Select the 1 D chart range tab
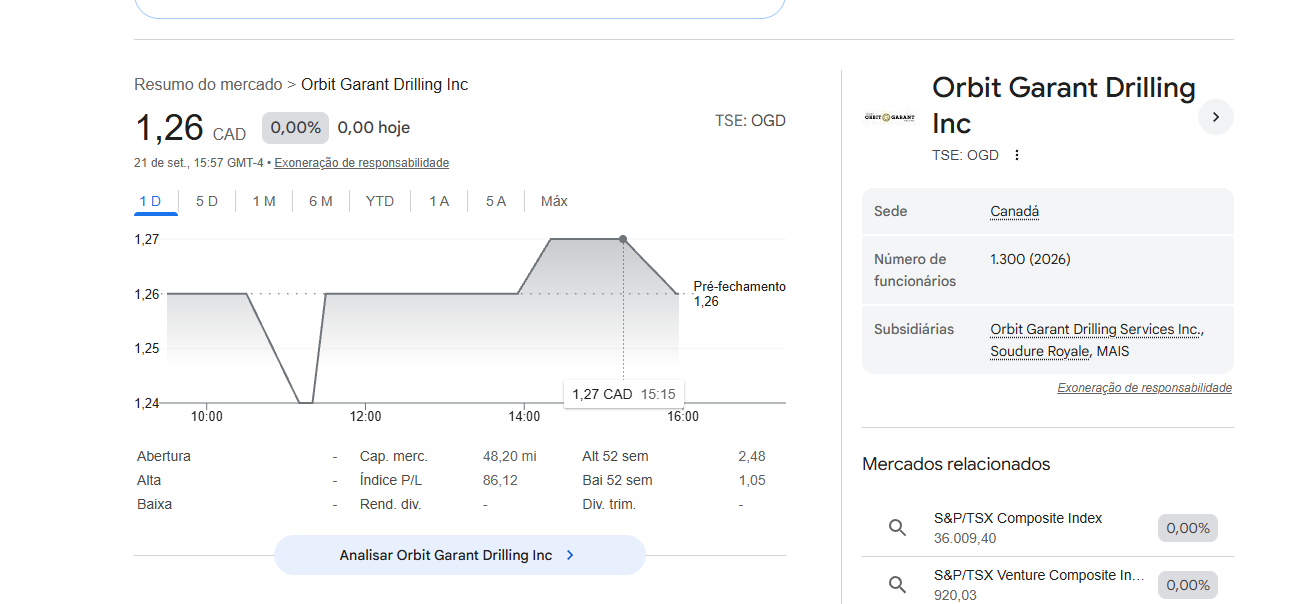Screen dimensions: 1316x604 pyautogui.click(x=150, y=201)
